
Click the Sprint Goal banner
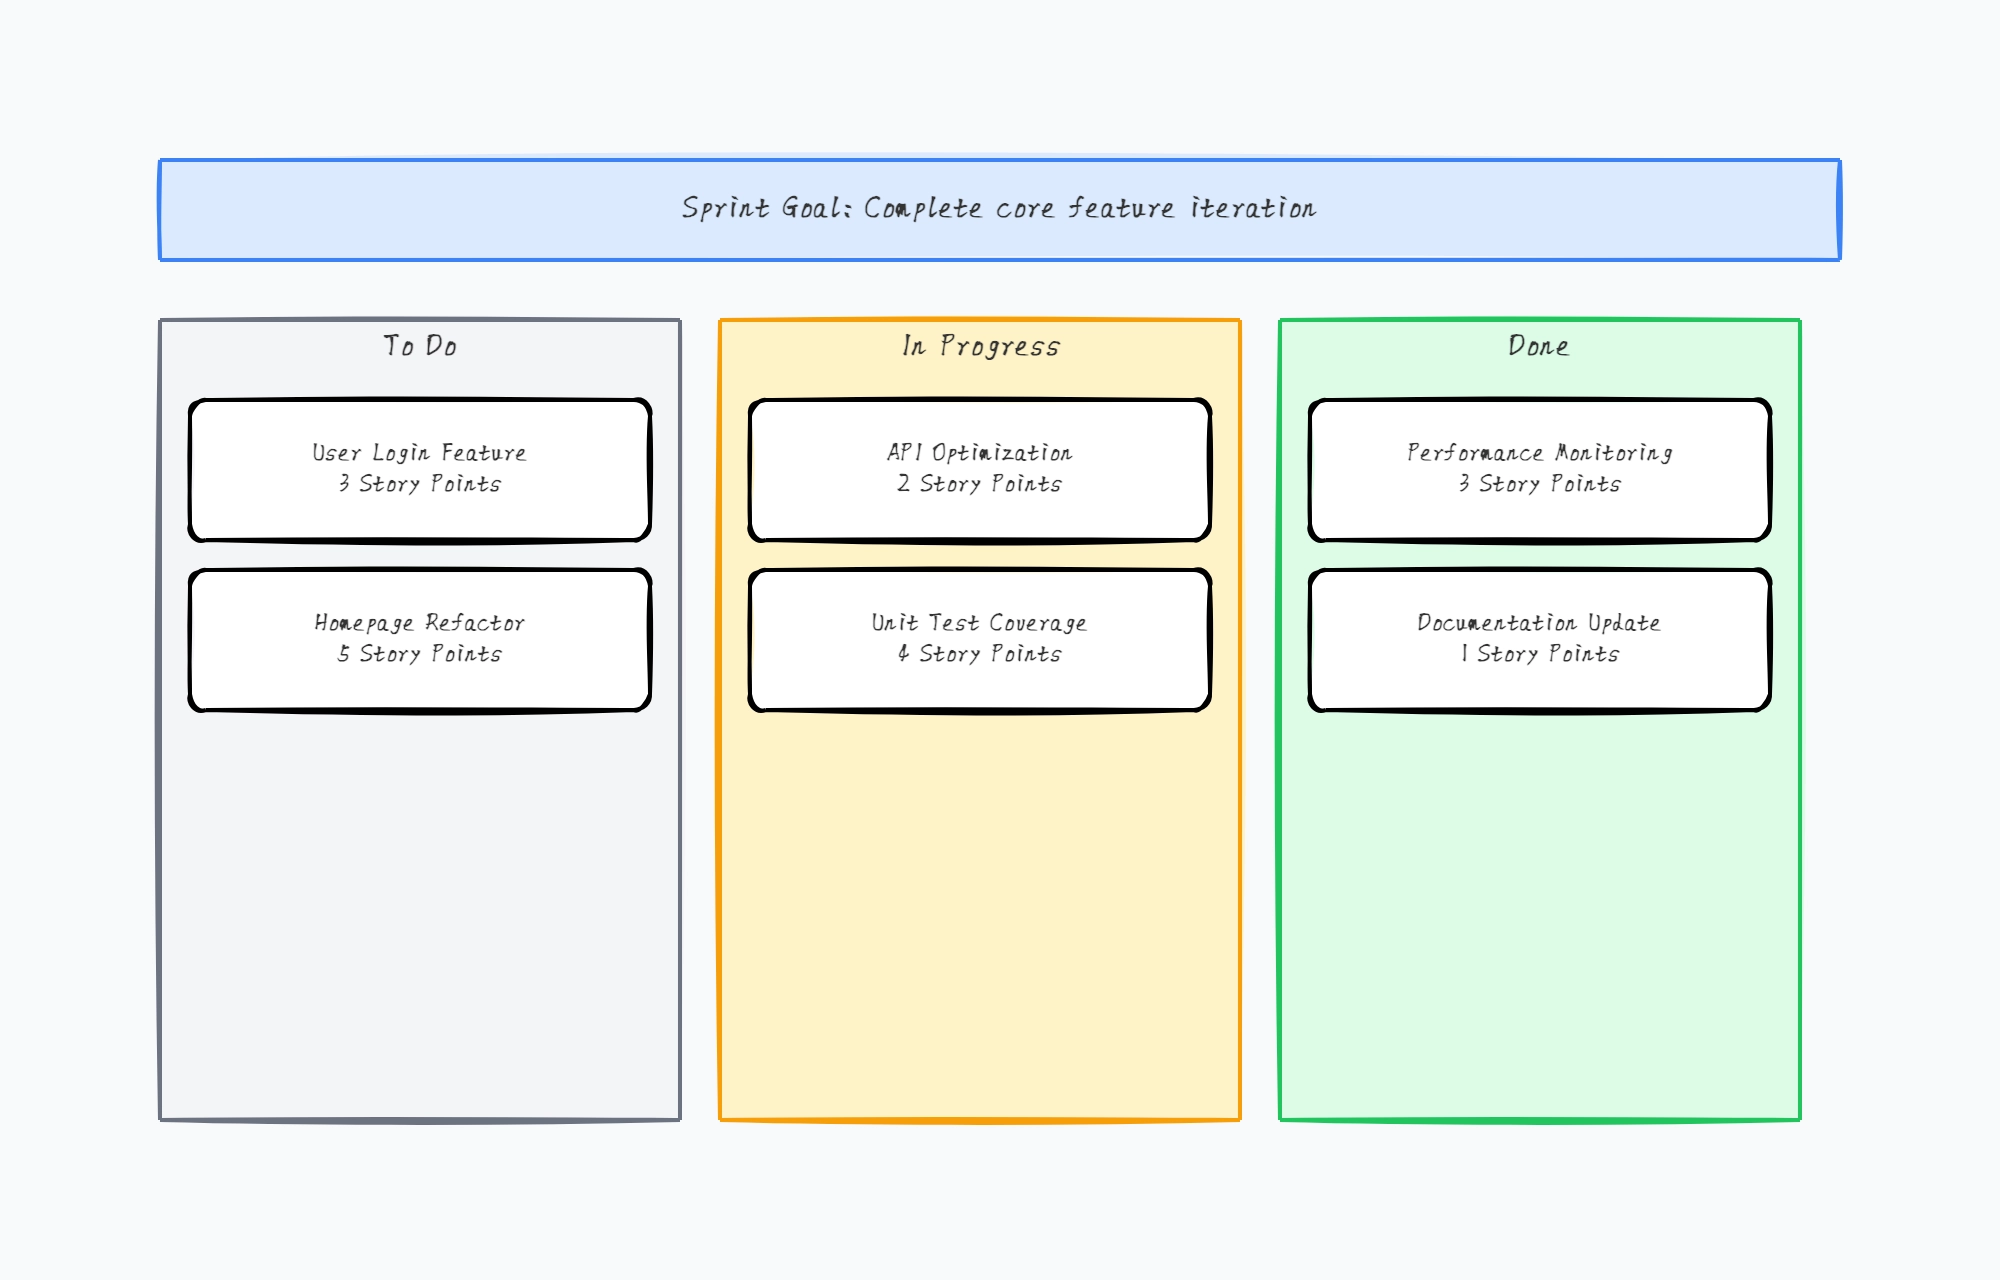[1000, 208]
